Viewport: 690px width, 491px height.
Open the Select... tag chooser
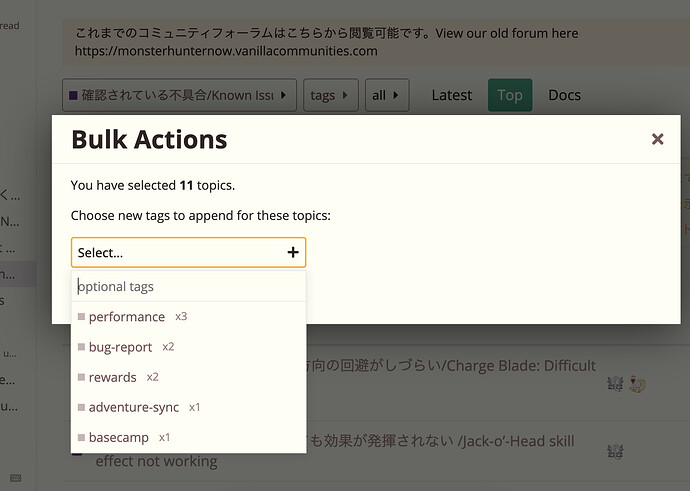188,253
